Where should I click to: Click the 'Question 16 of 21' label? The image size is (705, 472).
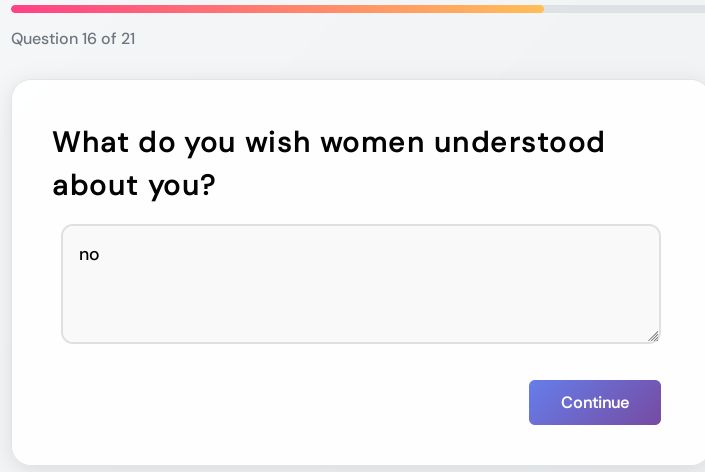tap(73, 39)
